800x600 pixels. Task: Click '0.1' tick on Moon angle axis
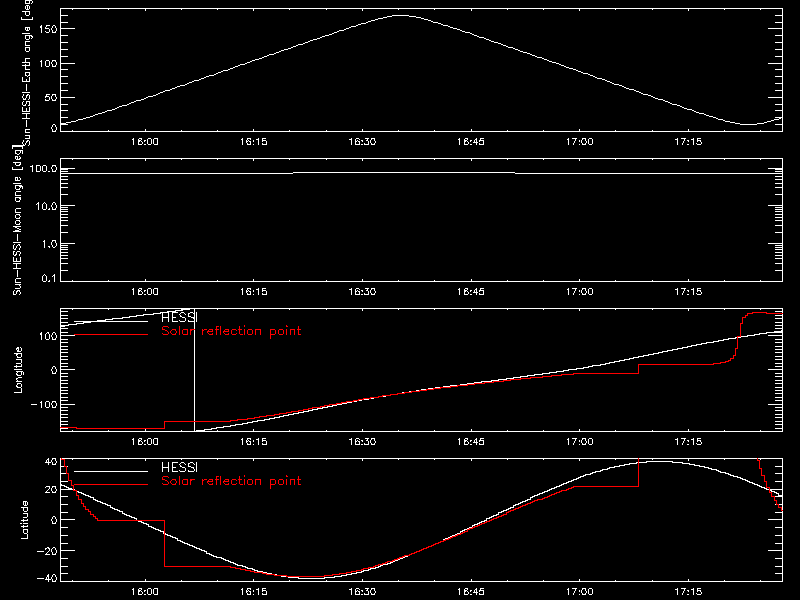tap(49, 278)
